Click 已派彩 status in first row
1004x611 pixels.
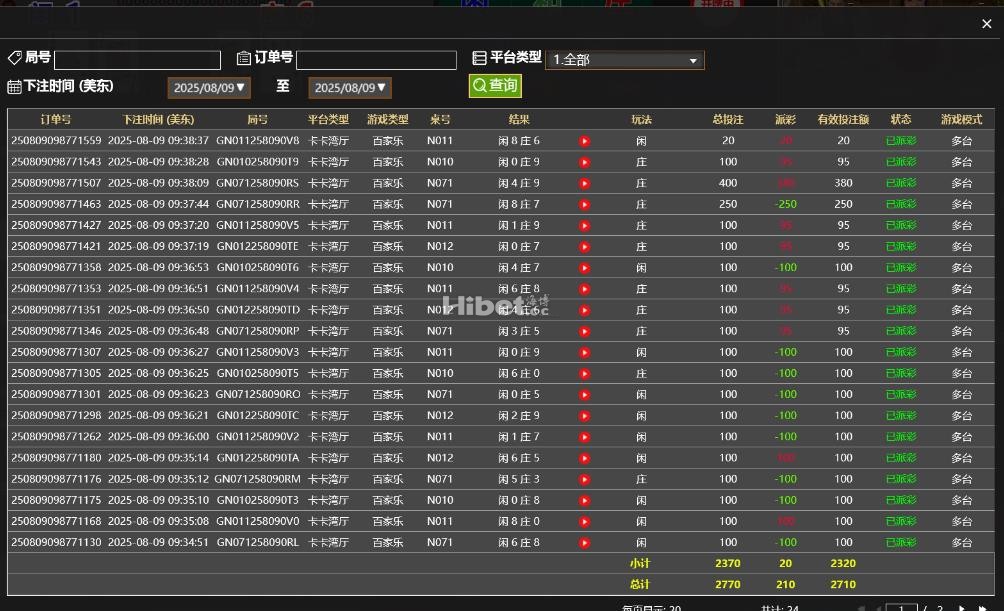[900, 141]
